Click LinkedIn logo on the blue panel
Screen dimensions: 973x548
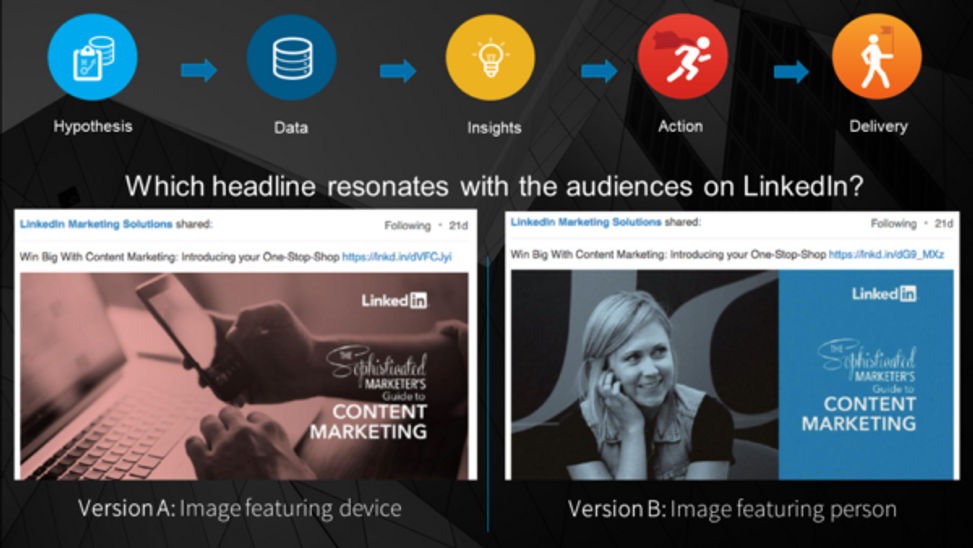click(x=884, y=294)
